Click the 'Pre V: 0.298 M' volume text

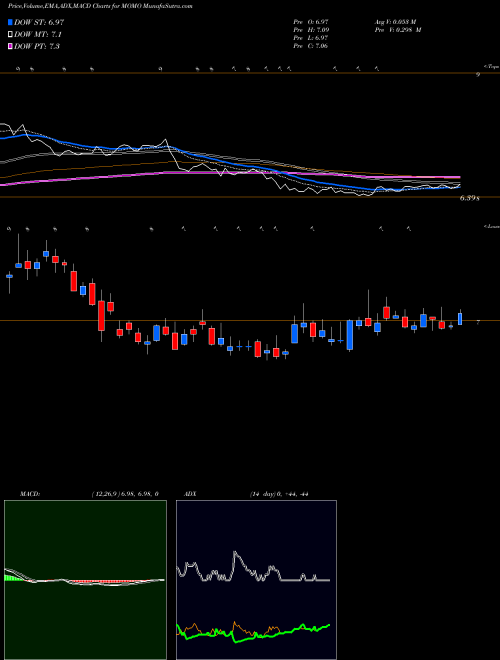(397, 29)
